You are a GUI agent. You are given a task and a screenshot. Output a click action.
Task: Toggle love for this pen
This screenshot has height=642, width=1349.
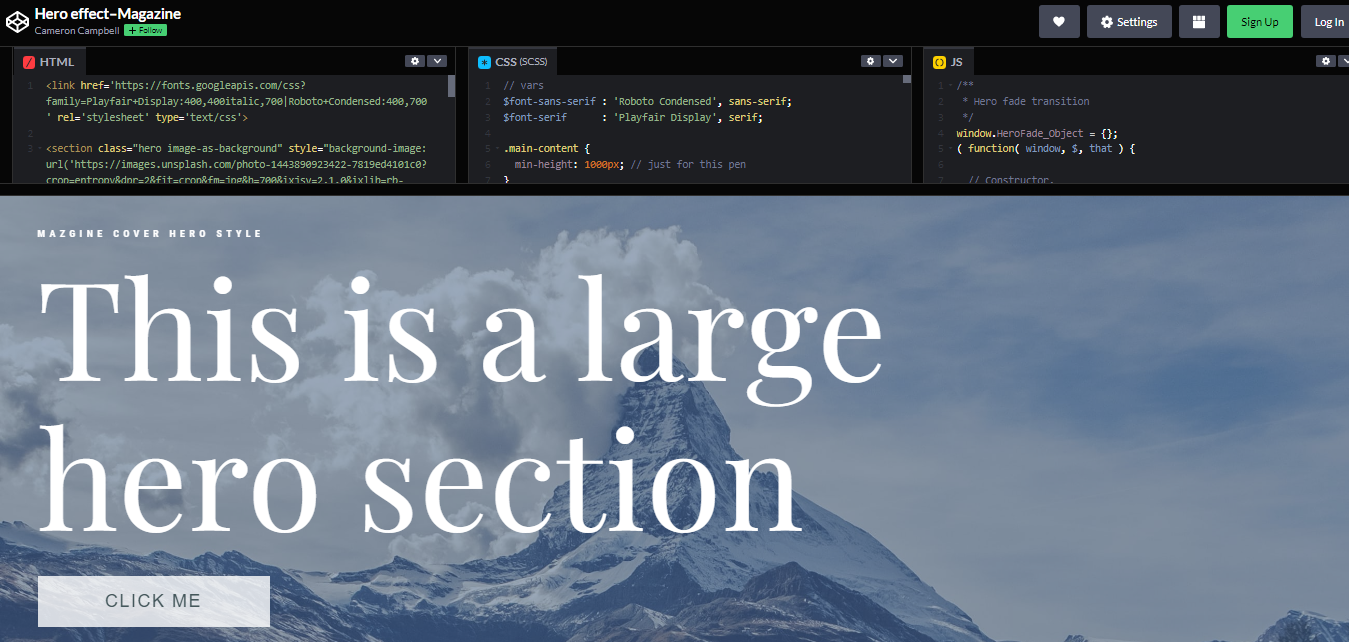pyautogui.click(x=1059, y=21)
